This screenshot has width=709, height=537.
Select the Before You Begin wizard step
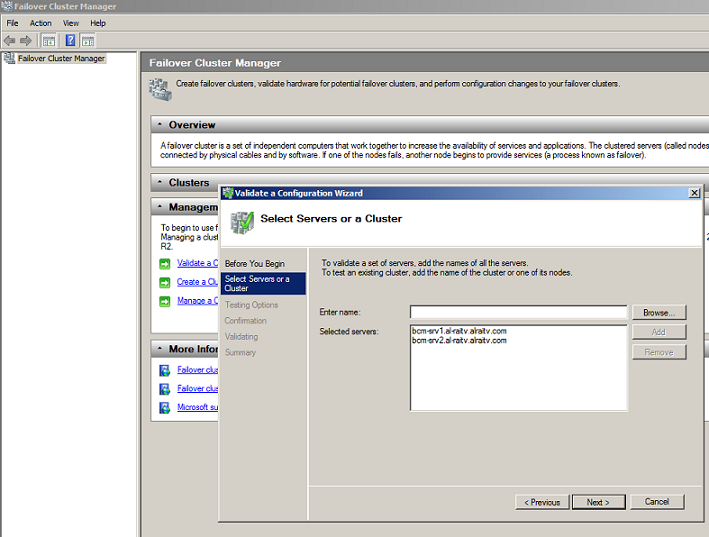pos(255,264)
